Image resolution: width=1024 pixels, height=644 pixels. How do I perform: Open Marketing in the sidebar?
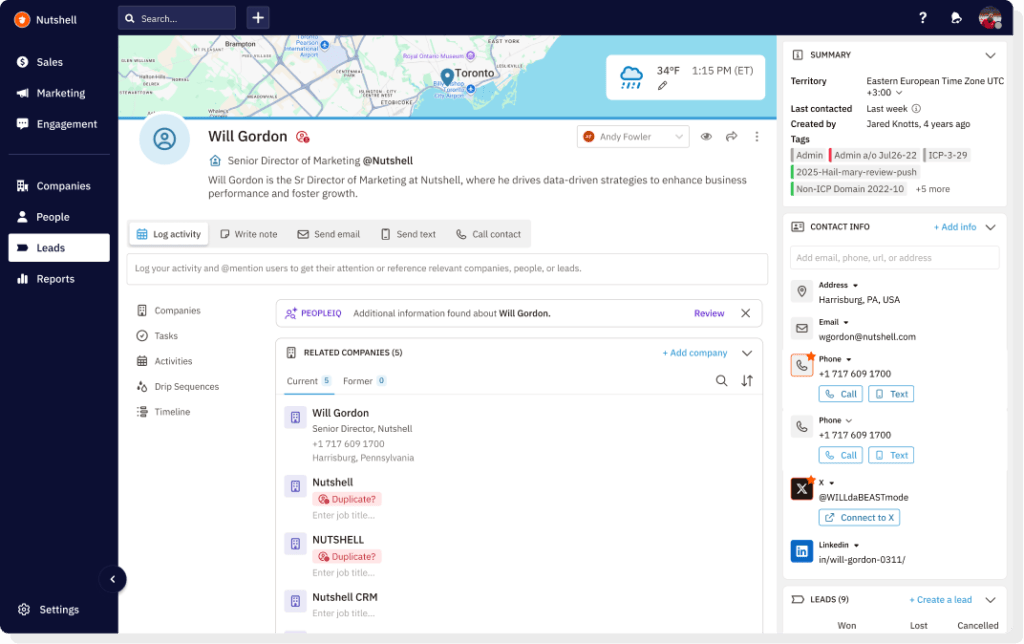59,93
